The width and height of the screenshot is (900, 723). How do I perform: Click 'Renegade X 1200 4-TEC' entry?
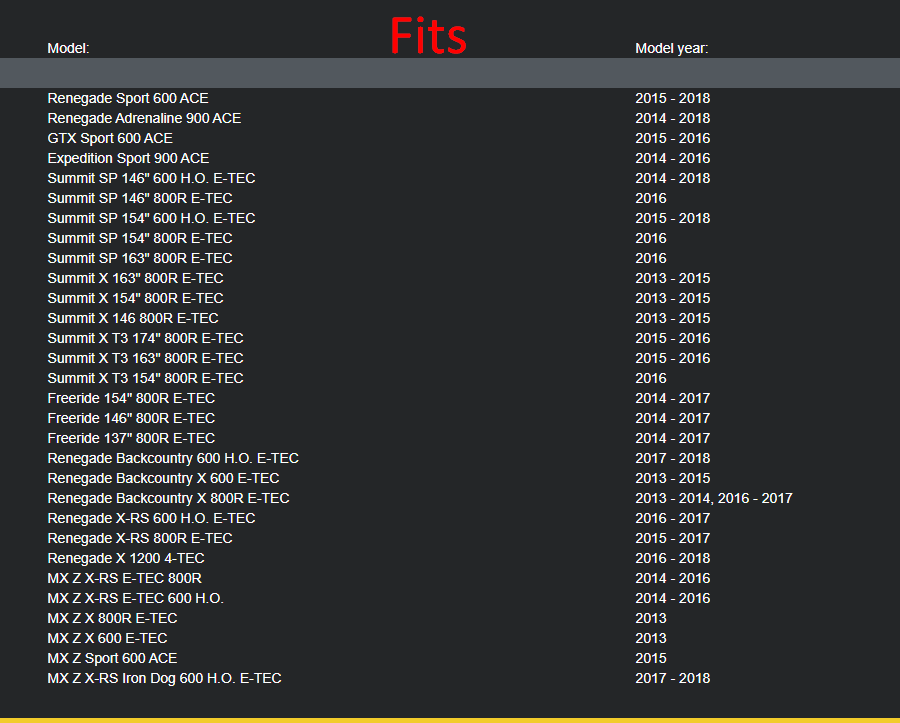(x=126, y=558)
